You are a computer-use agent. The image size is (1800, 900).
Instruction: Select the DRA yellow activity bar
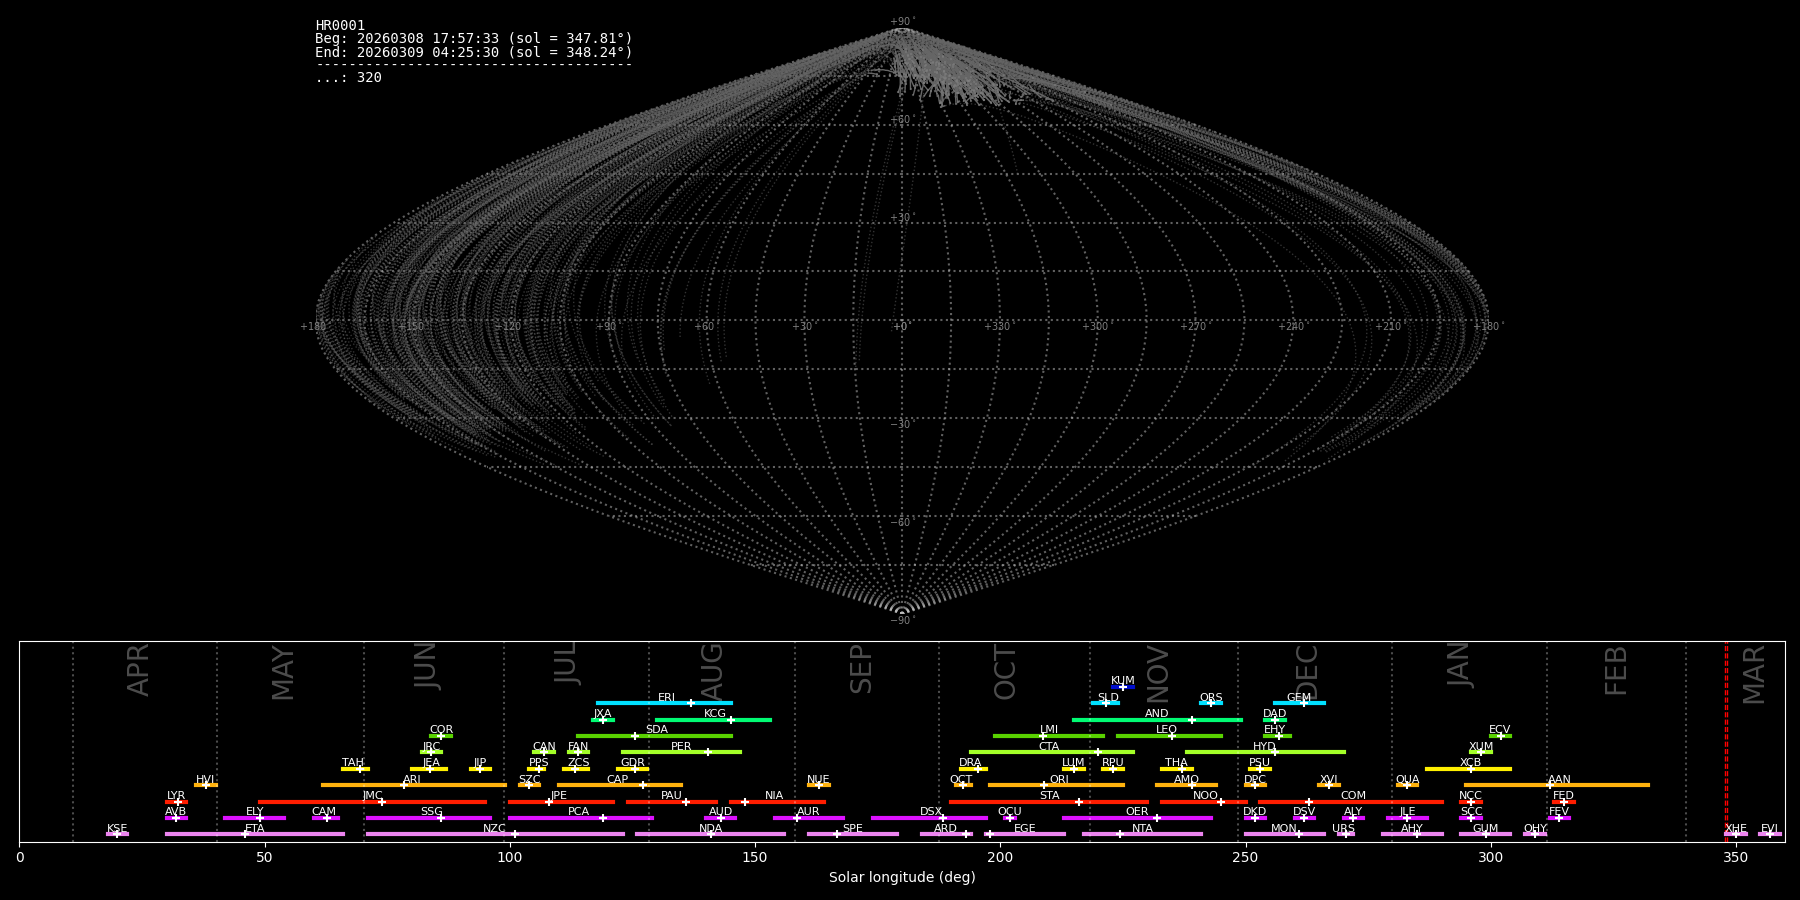pos(973,769)
